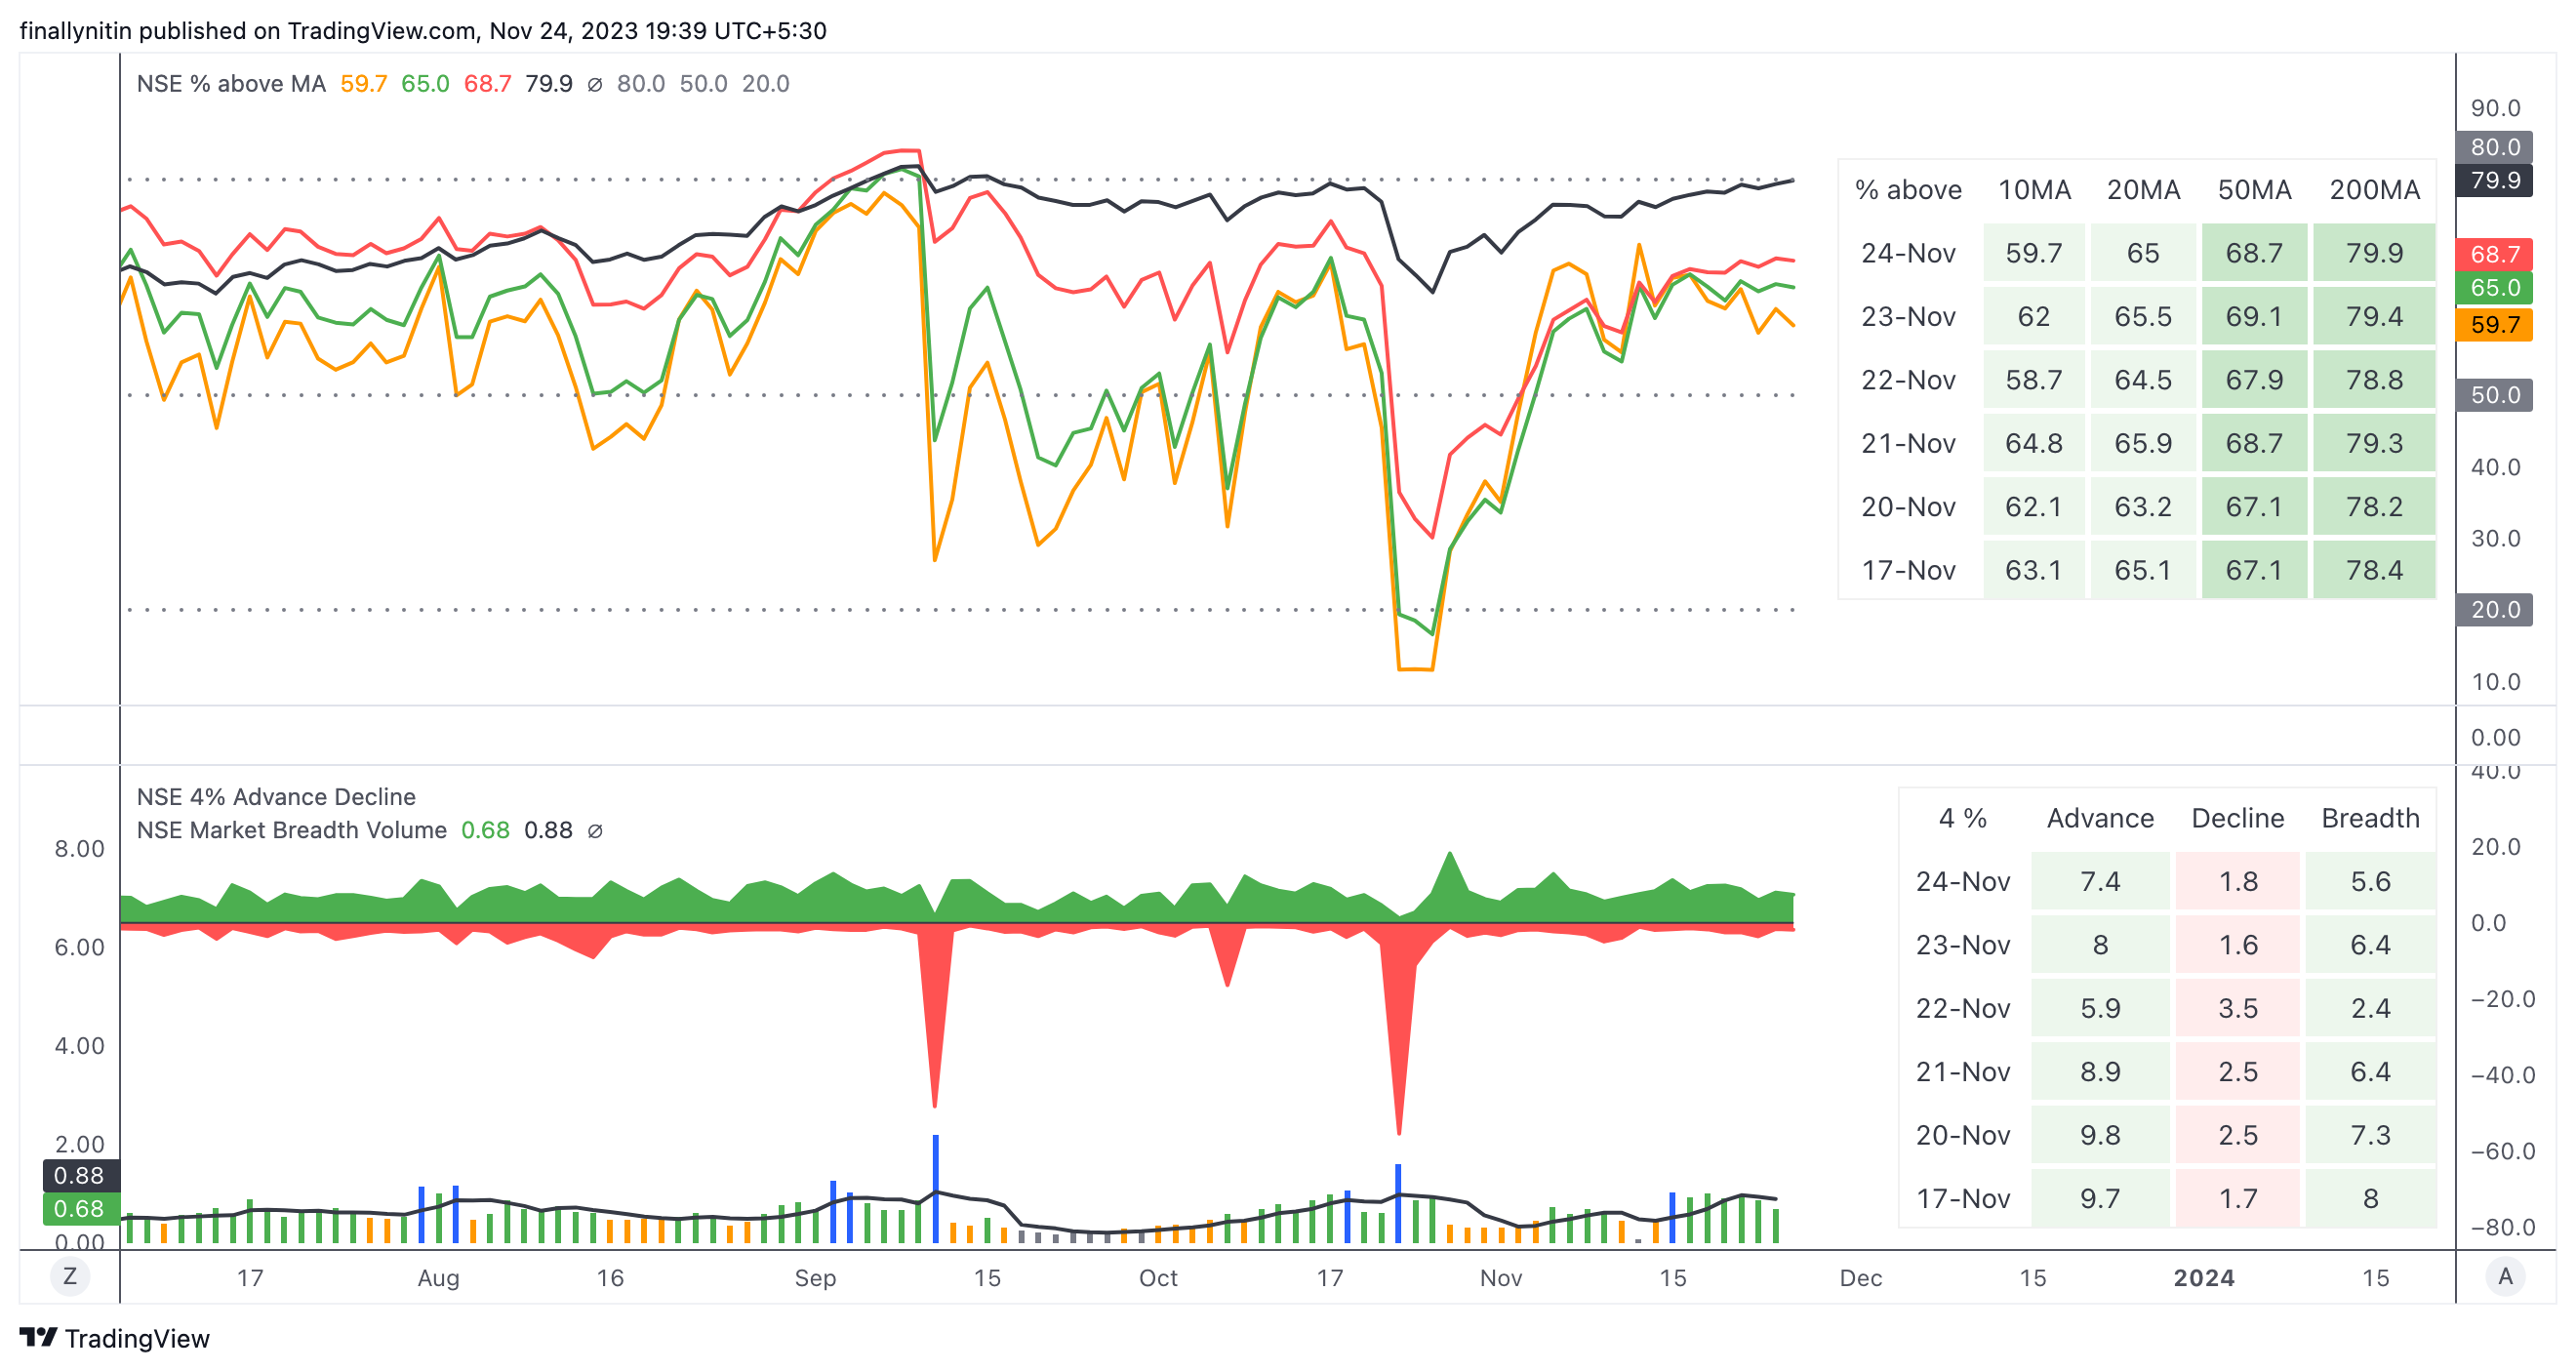
Task: Click the 21-Nov 10MA value 64.8
Action: tap(2034, 444)
